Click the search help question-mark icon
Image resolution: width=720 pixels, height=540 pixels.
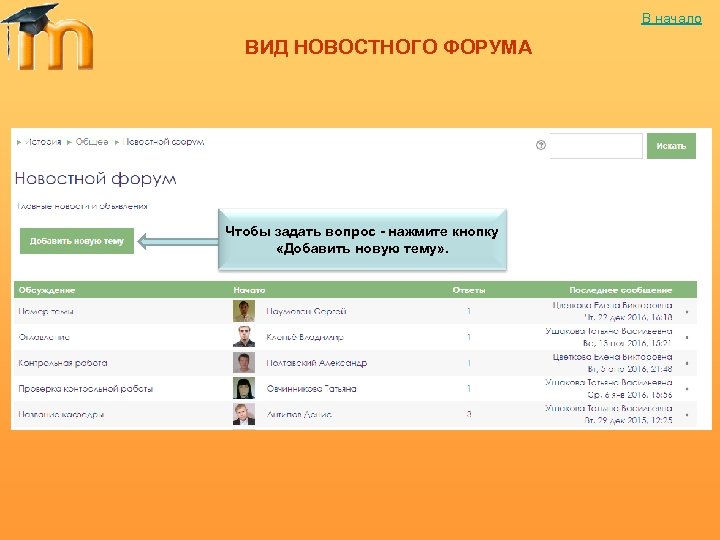point(541,145)
